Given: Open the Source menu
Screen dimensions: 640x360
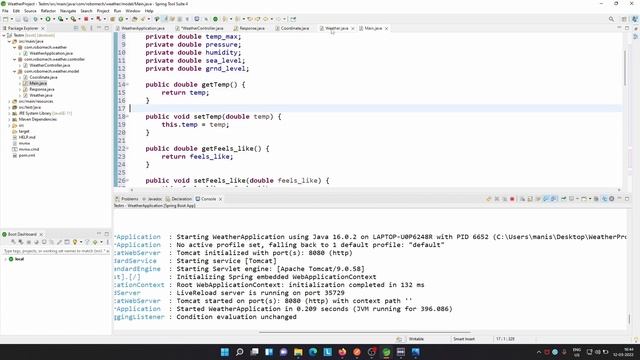Looking at the screenshot, I should [30, 11].
